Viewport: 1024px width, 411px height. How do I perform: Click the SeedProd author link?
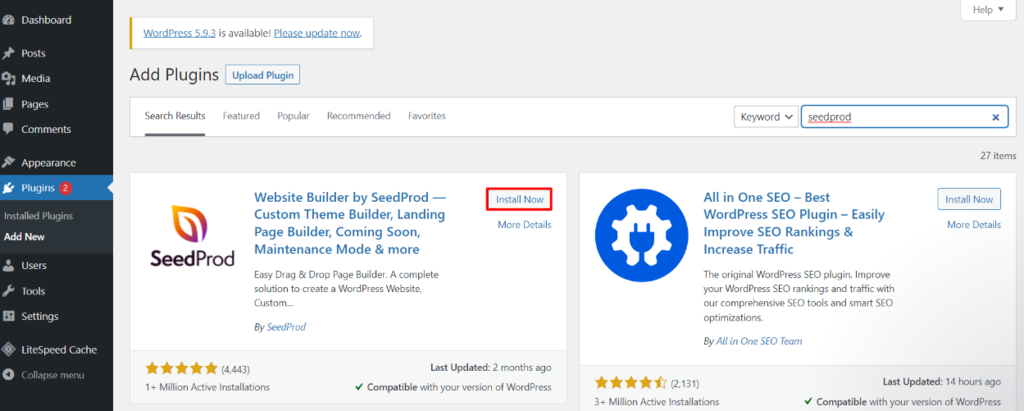(286, 327)
